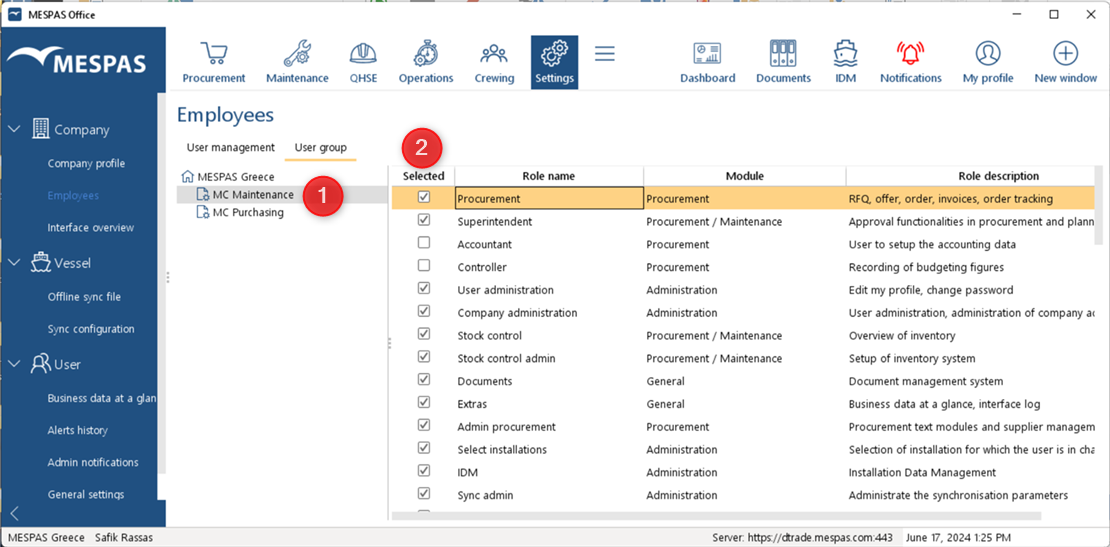
Task: Uncheck the User administration checkbox
Action: click(423, 289)
